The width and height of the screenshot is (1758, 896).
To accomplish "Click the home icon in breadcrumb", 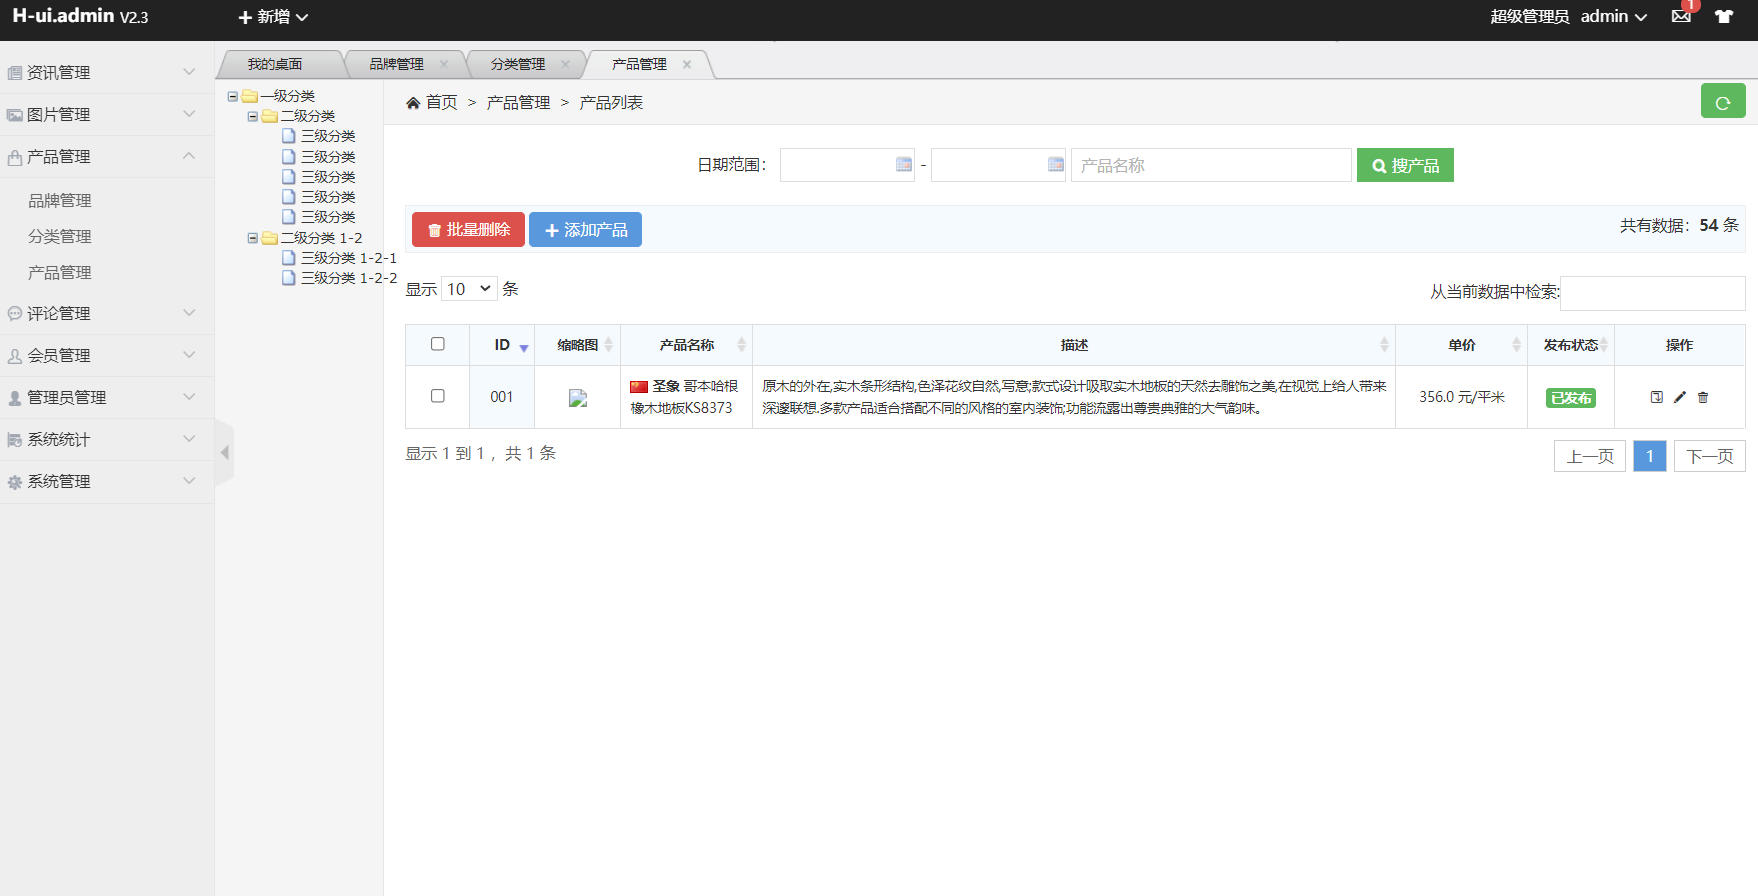I will pos(413,103).
